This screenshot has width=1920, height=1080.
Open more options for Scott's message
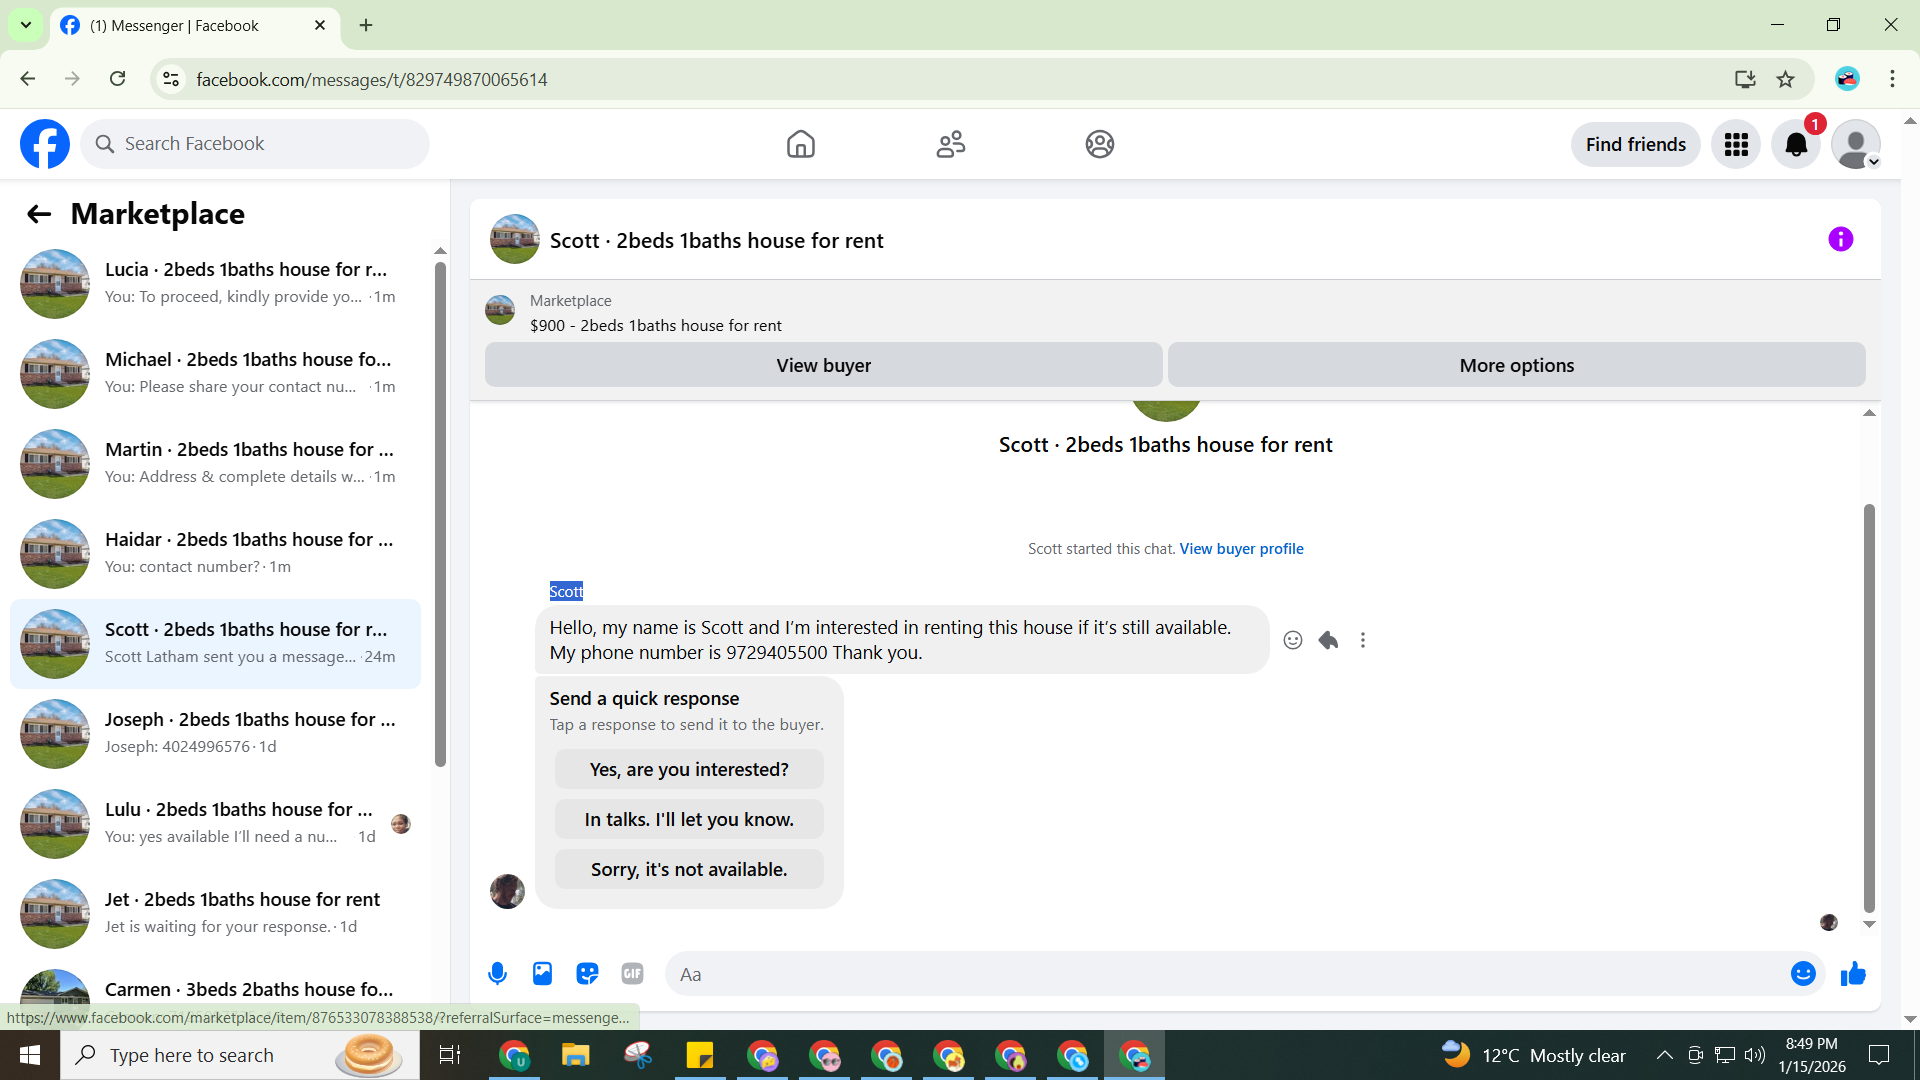1362,640
